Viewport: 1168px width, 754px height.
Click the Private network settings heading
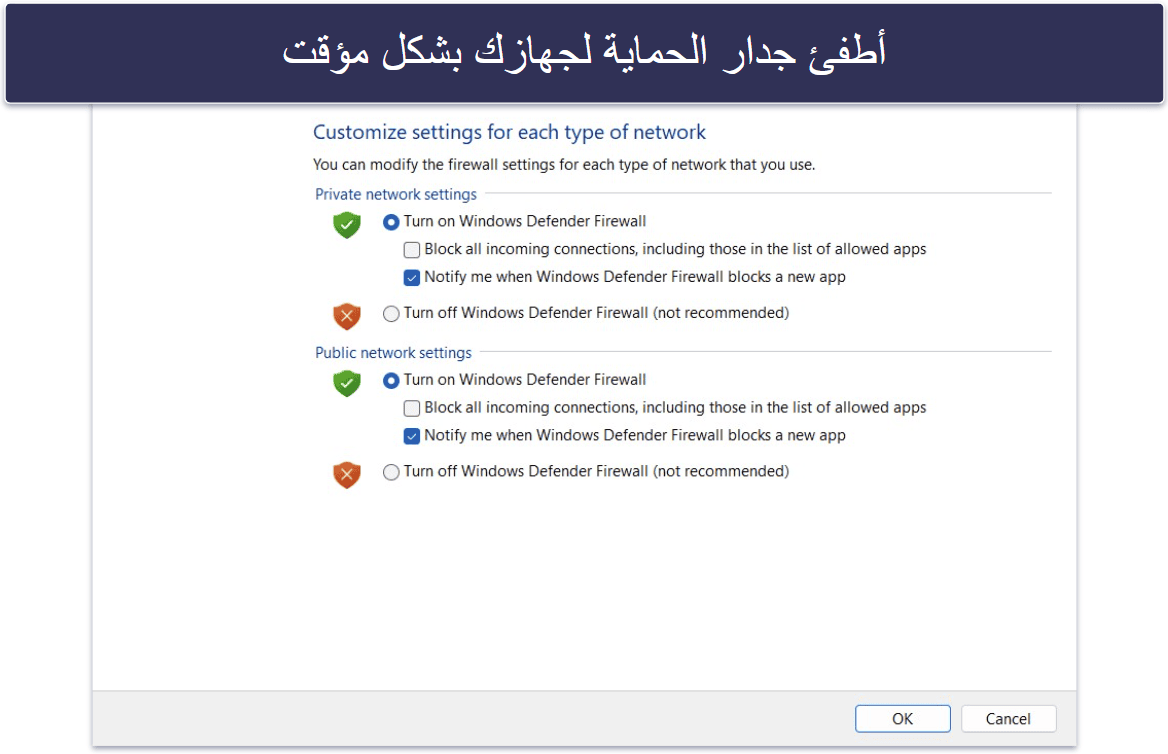tap(396, 194)
